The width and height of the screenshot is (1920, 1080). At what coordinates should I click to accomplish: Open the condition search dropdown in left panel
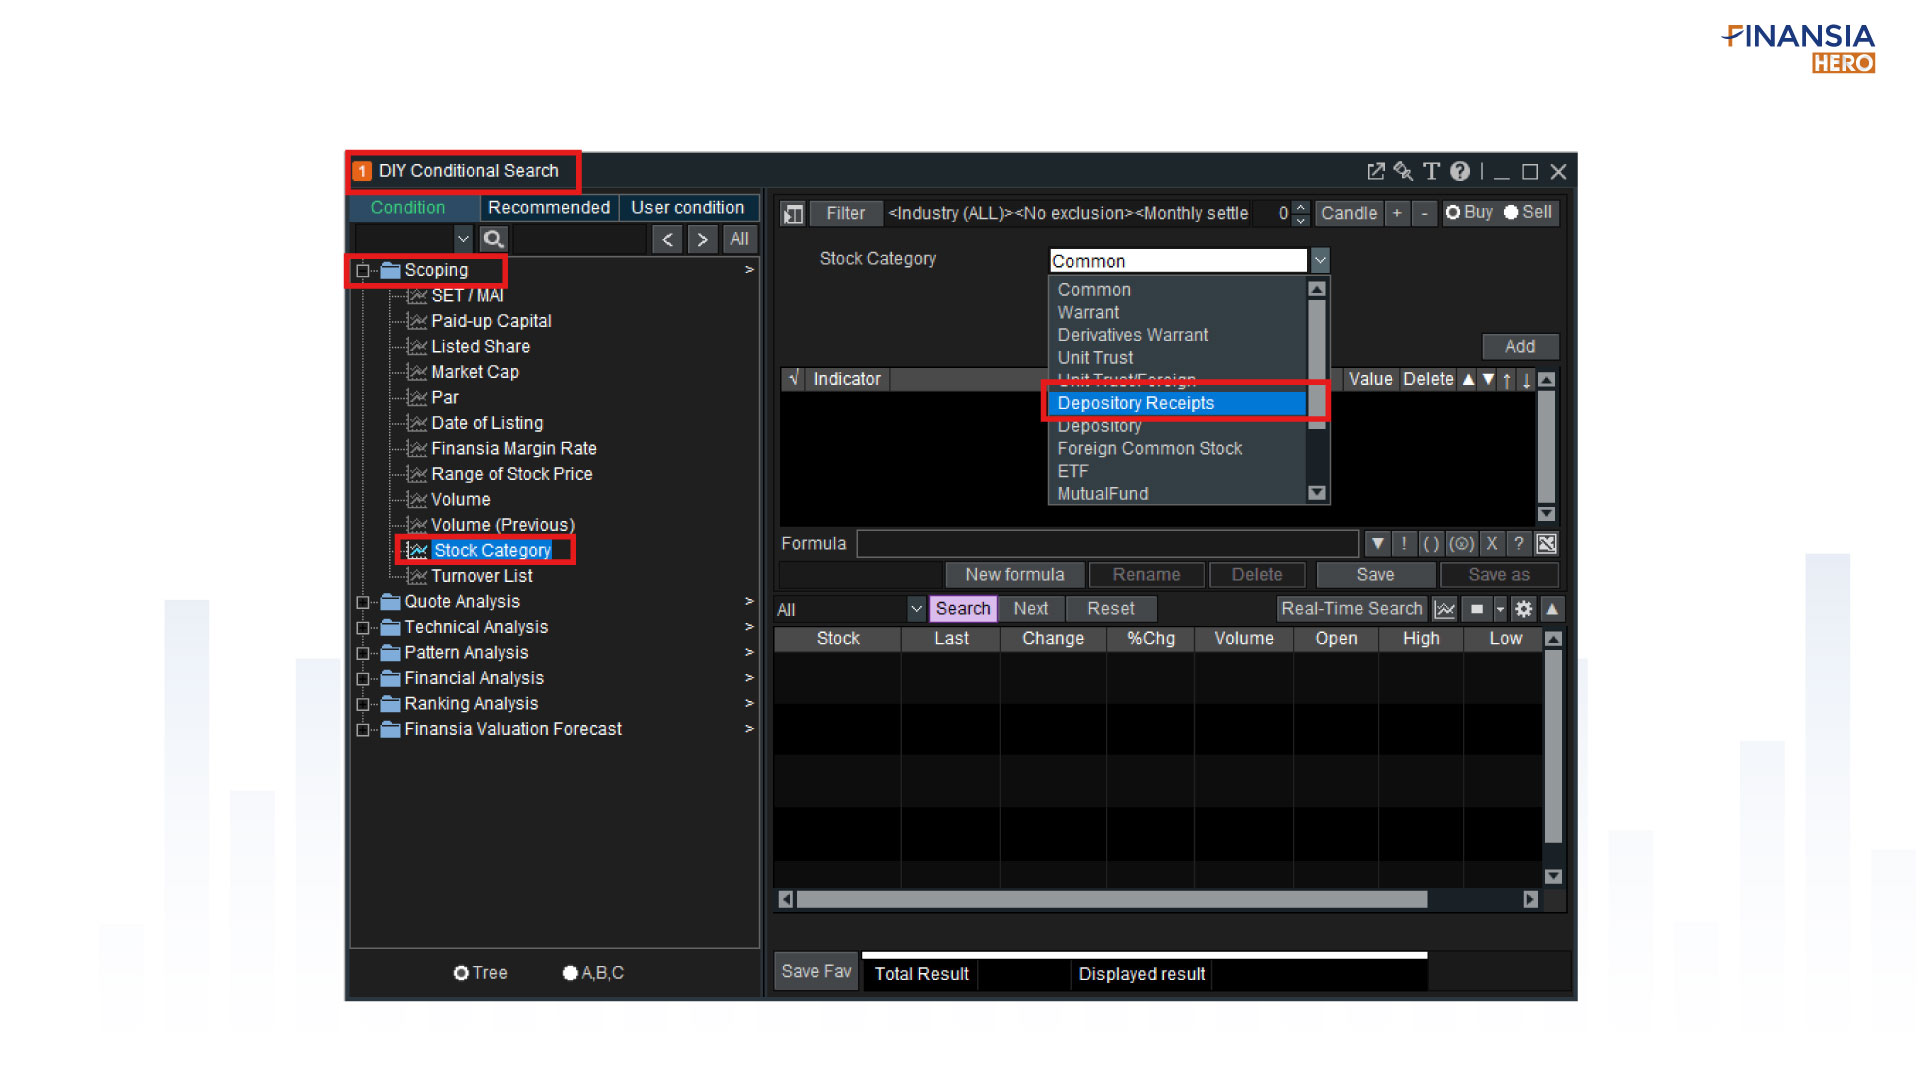462,239
